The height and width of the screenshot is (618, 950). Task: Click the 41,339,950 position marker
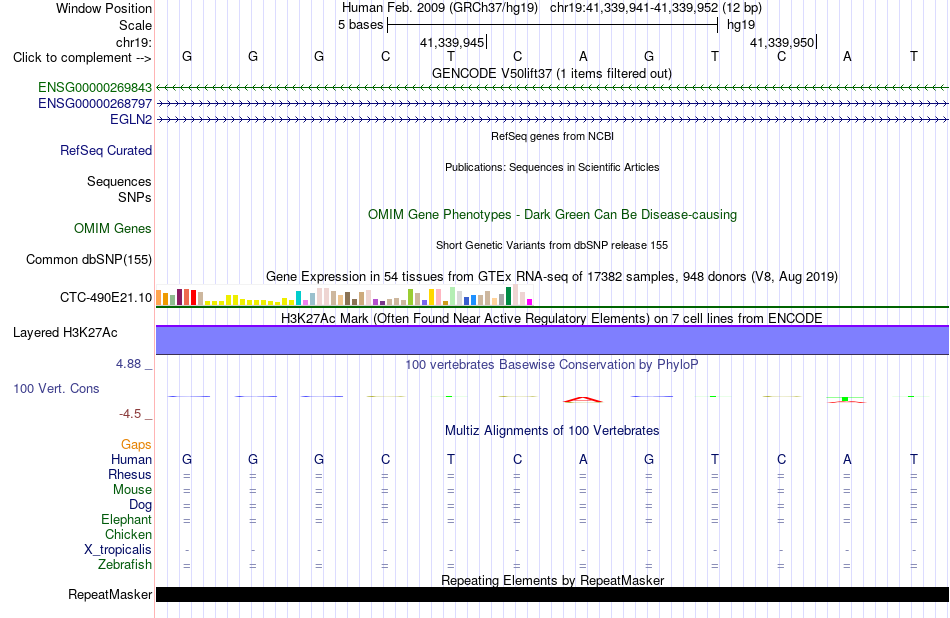(782, 42)
